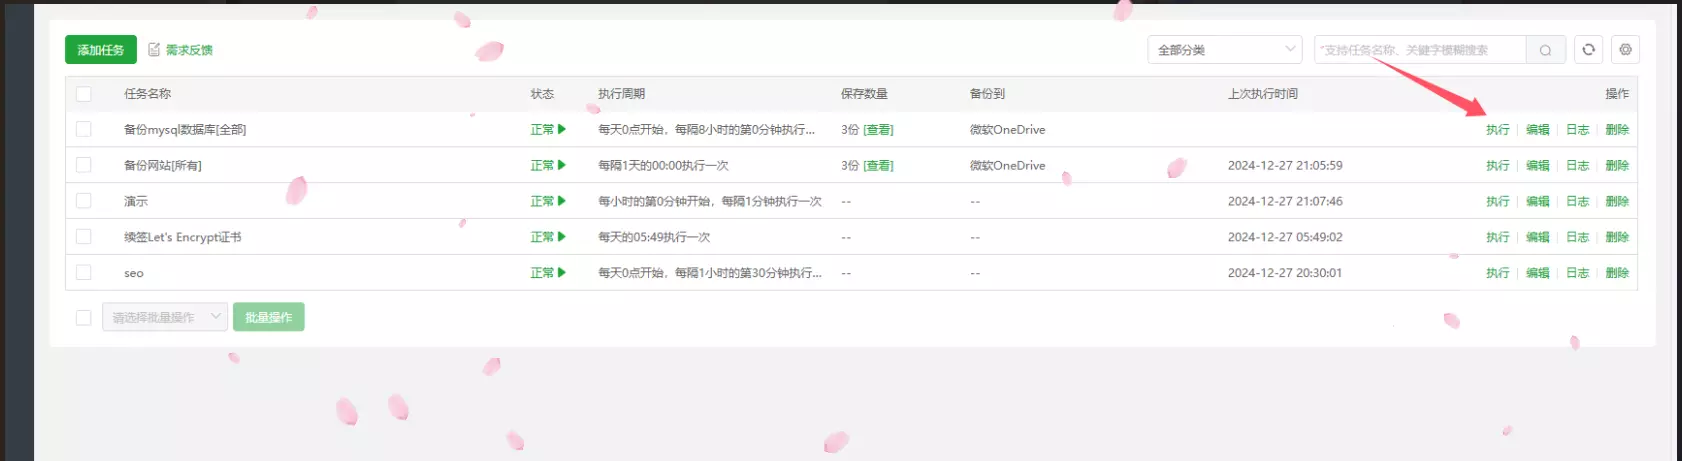Run the seo task with 执行
1682x461 pixels.
coord(1497,273)
